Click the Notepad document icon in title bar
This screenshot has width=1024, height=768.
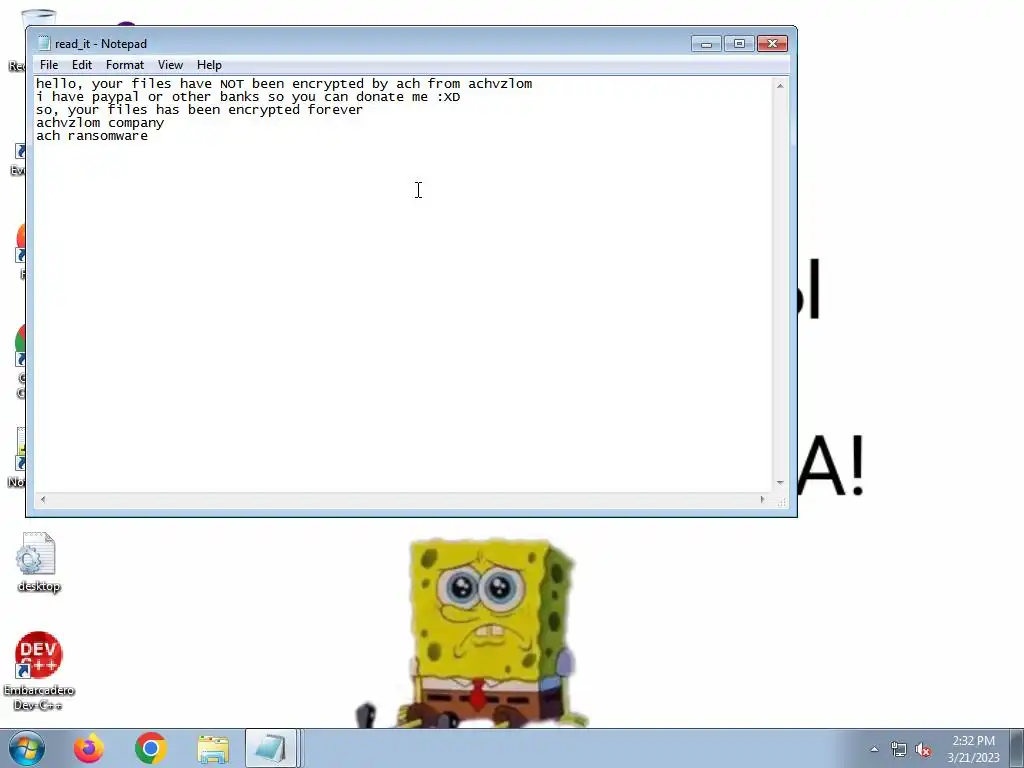[x=44, y=44]
